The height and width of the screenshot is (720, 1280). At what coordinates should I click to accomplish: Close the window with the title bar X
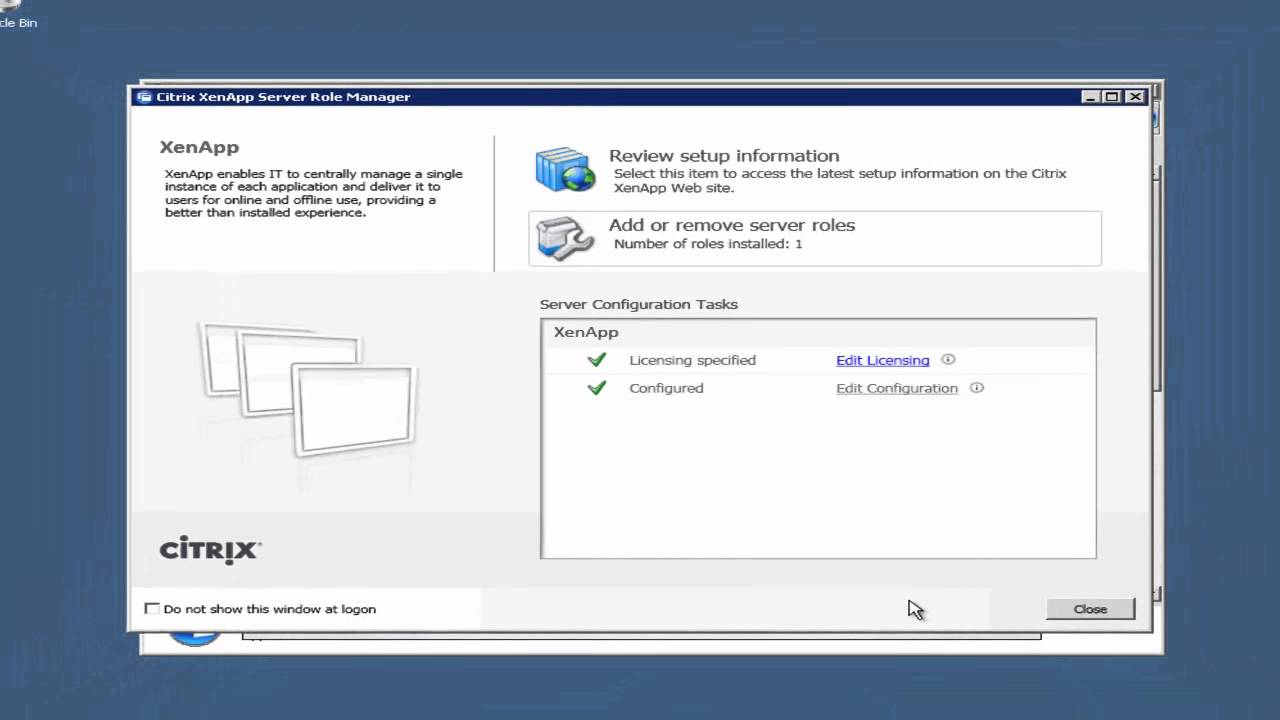[1134, 97]
